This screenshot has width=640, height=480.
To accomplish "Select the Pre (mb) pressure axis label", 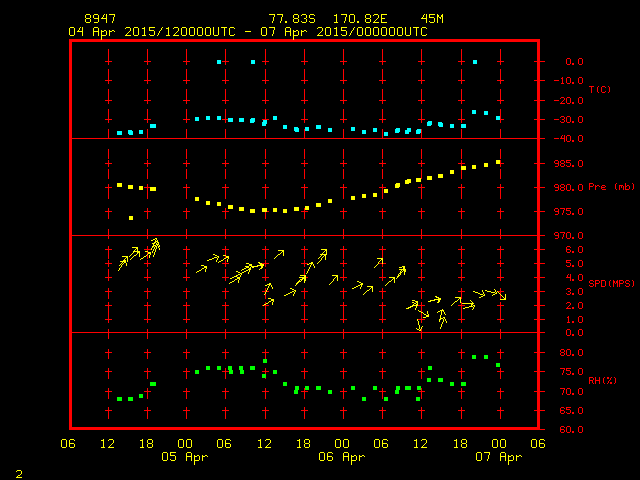I will (x=611, y=187).
